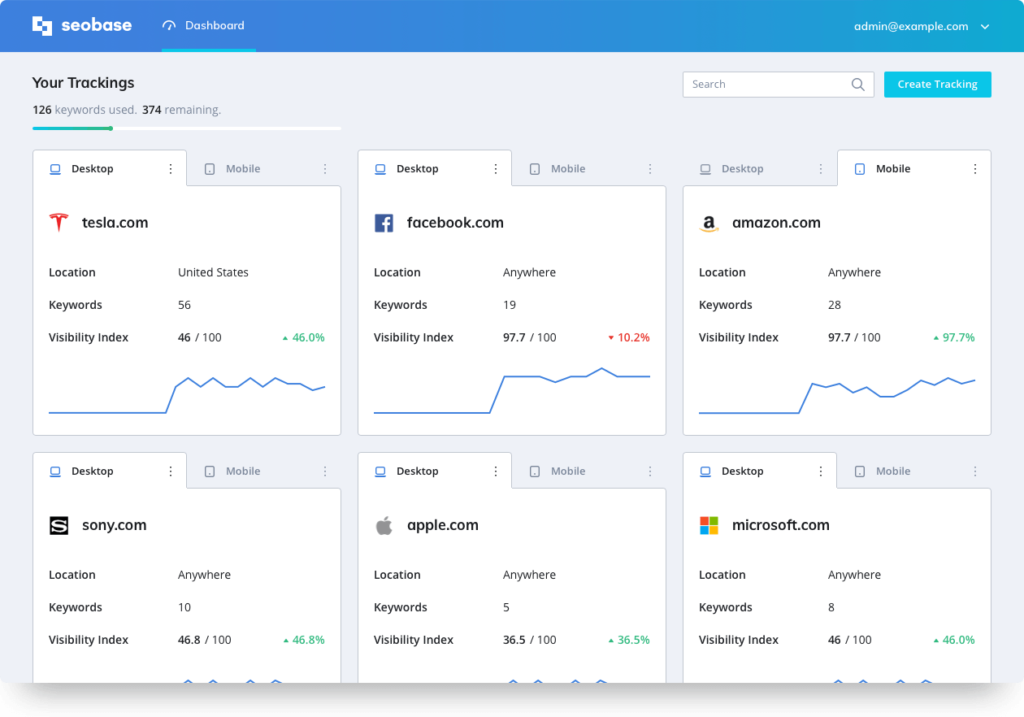Open microsoft.com Mobile three-dot menu
Image resolution: width=1024 pixels, height=717 pixels.
click(x=975, y=471)
